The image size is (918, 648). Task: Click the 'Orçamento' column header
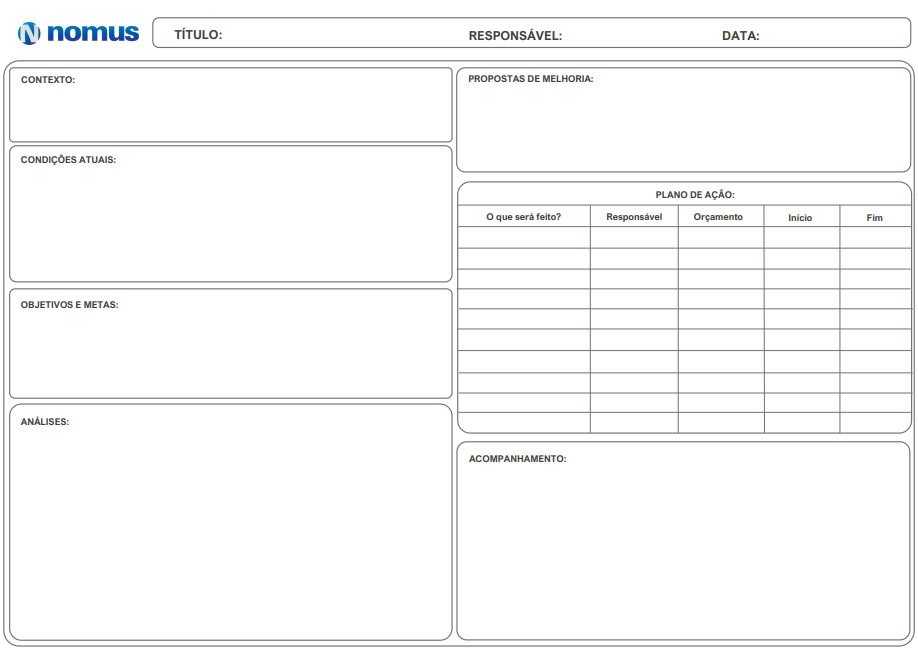pyautogui.click(x=718, y=217)
